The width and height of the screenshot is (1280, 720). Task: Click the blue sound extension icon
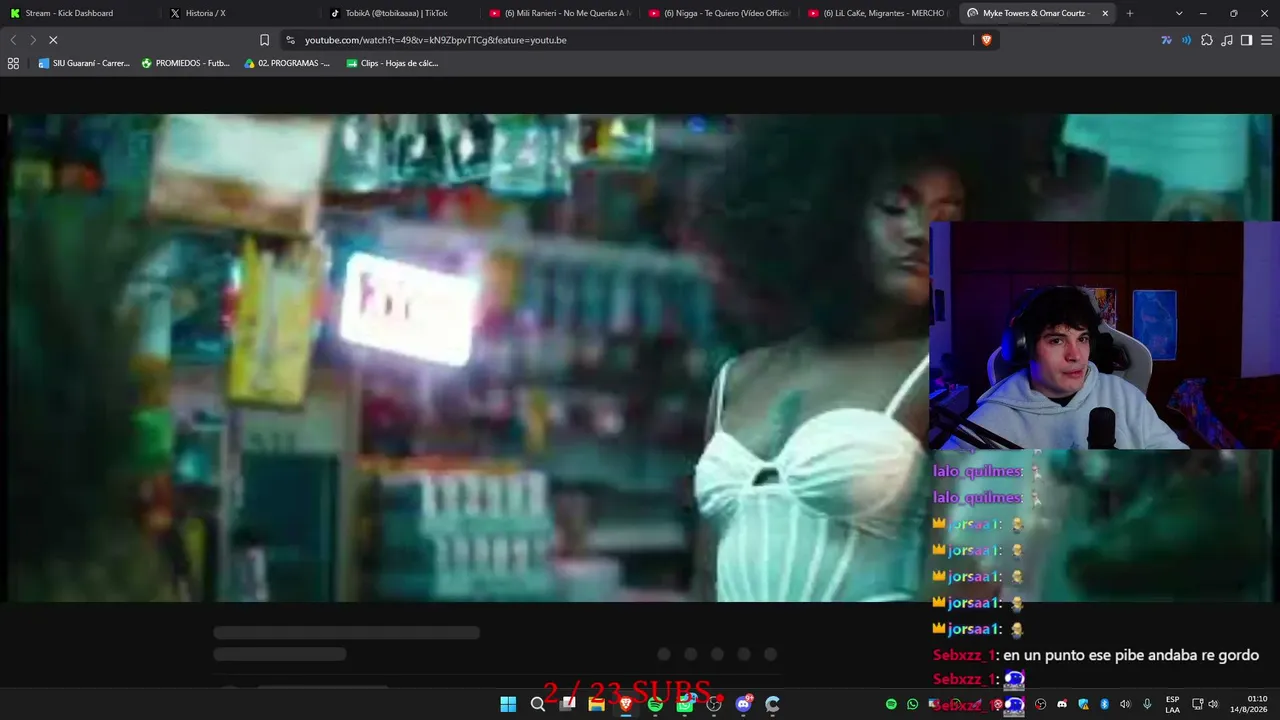click(1186, 40)
